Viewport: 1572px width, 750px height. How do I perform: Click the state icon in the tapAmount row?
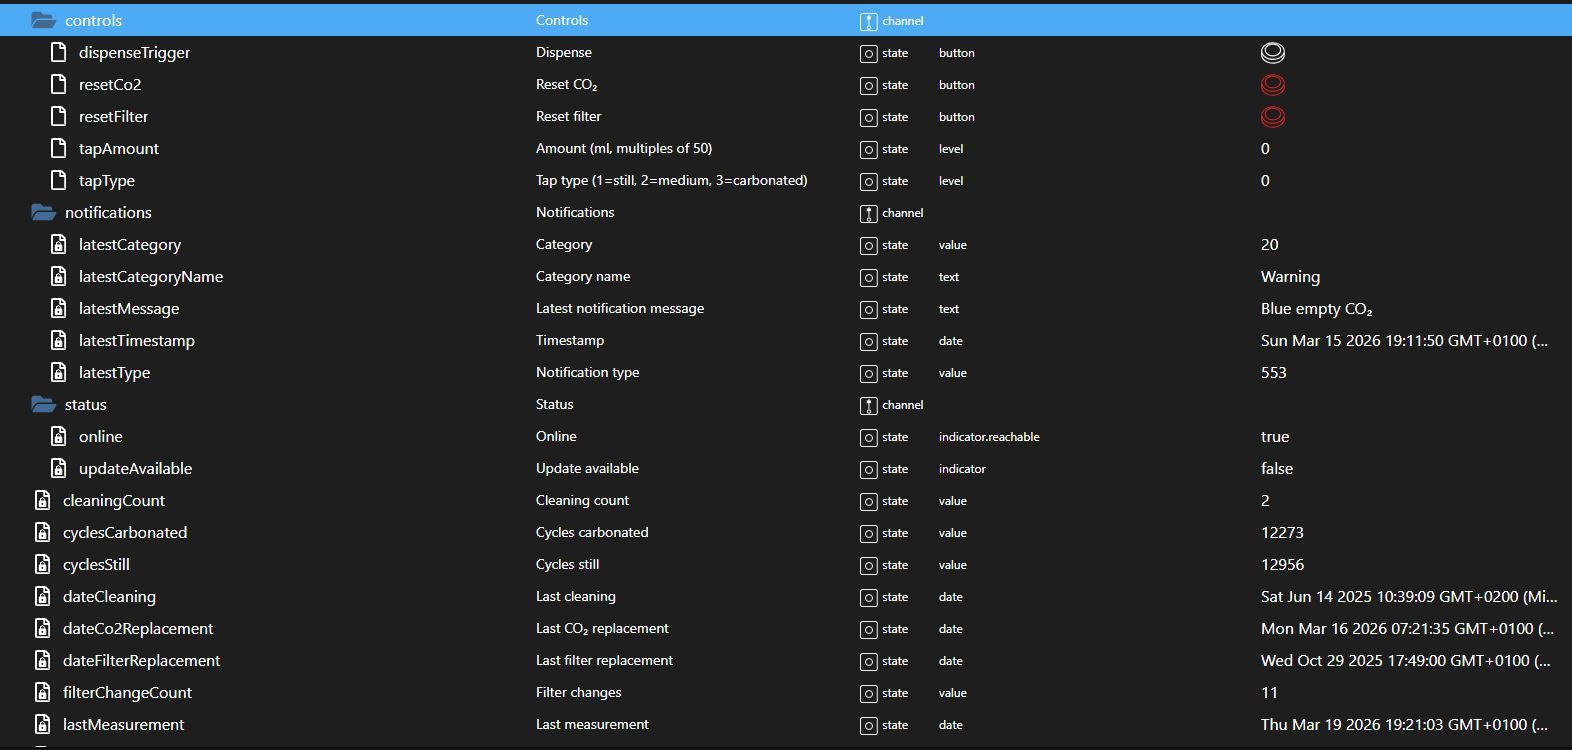pos(868,149)
